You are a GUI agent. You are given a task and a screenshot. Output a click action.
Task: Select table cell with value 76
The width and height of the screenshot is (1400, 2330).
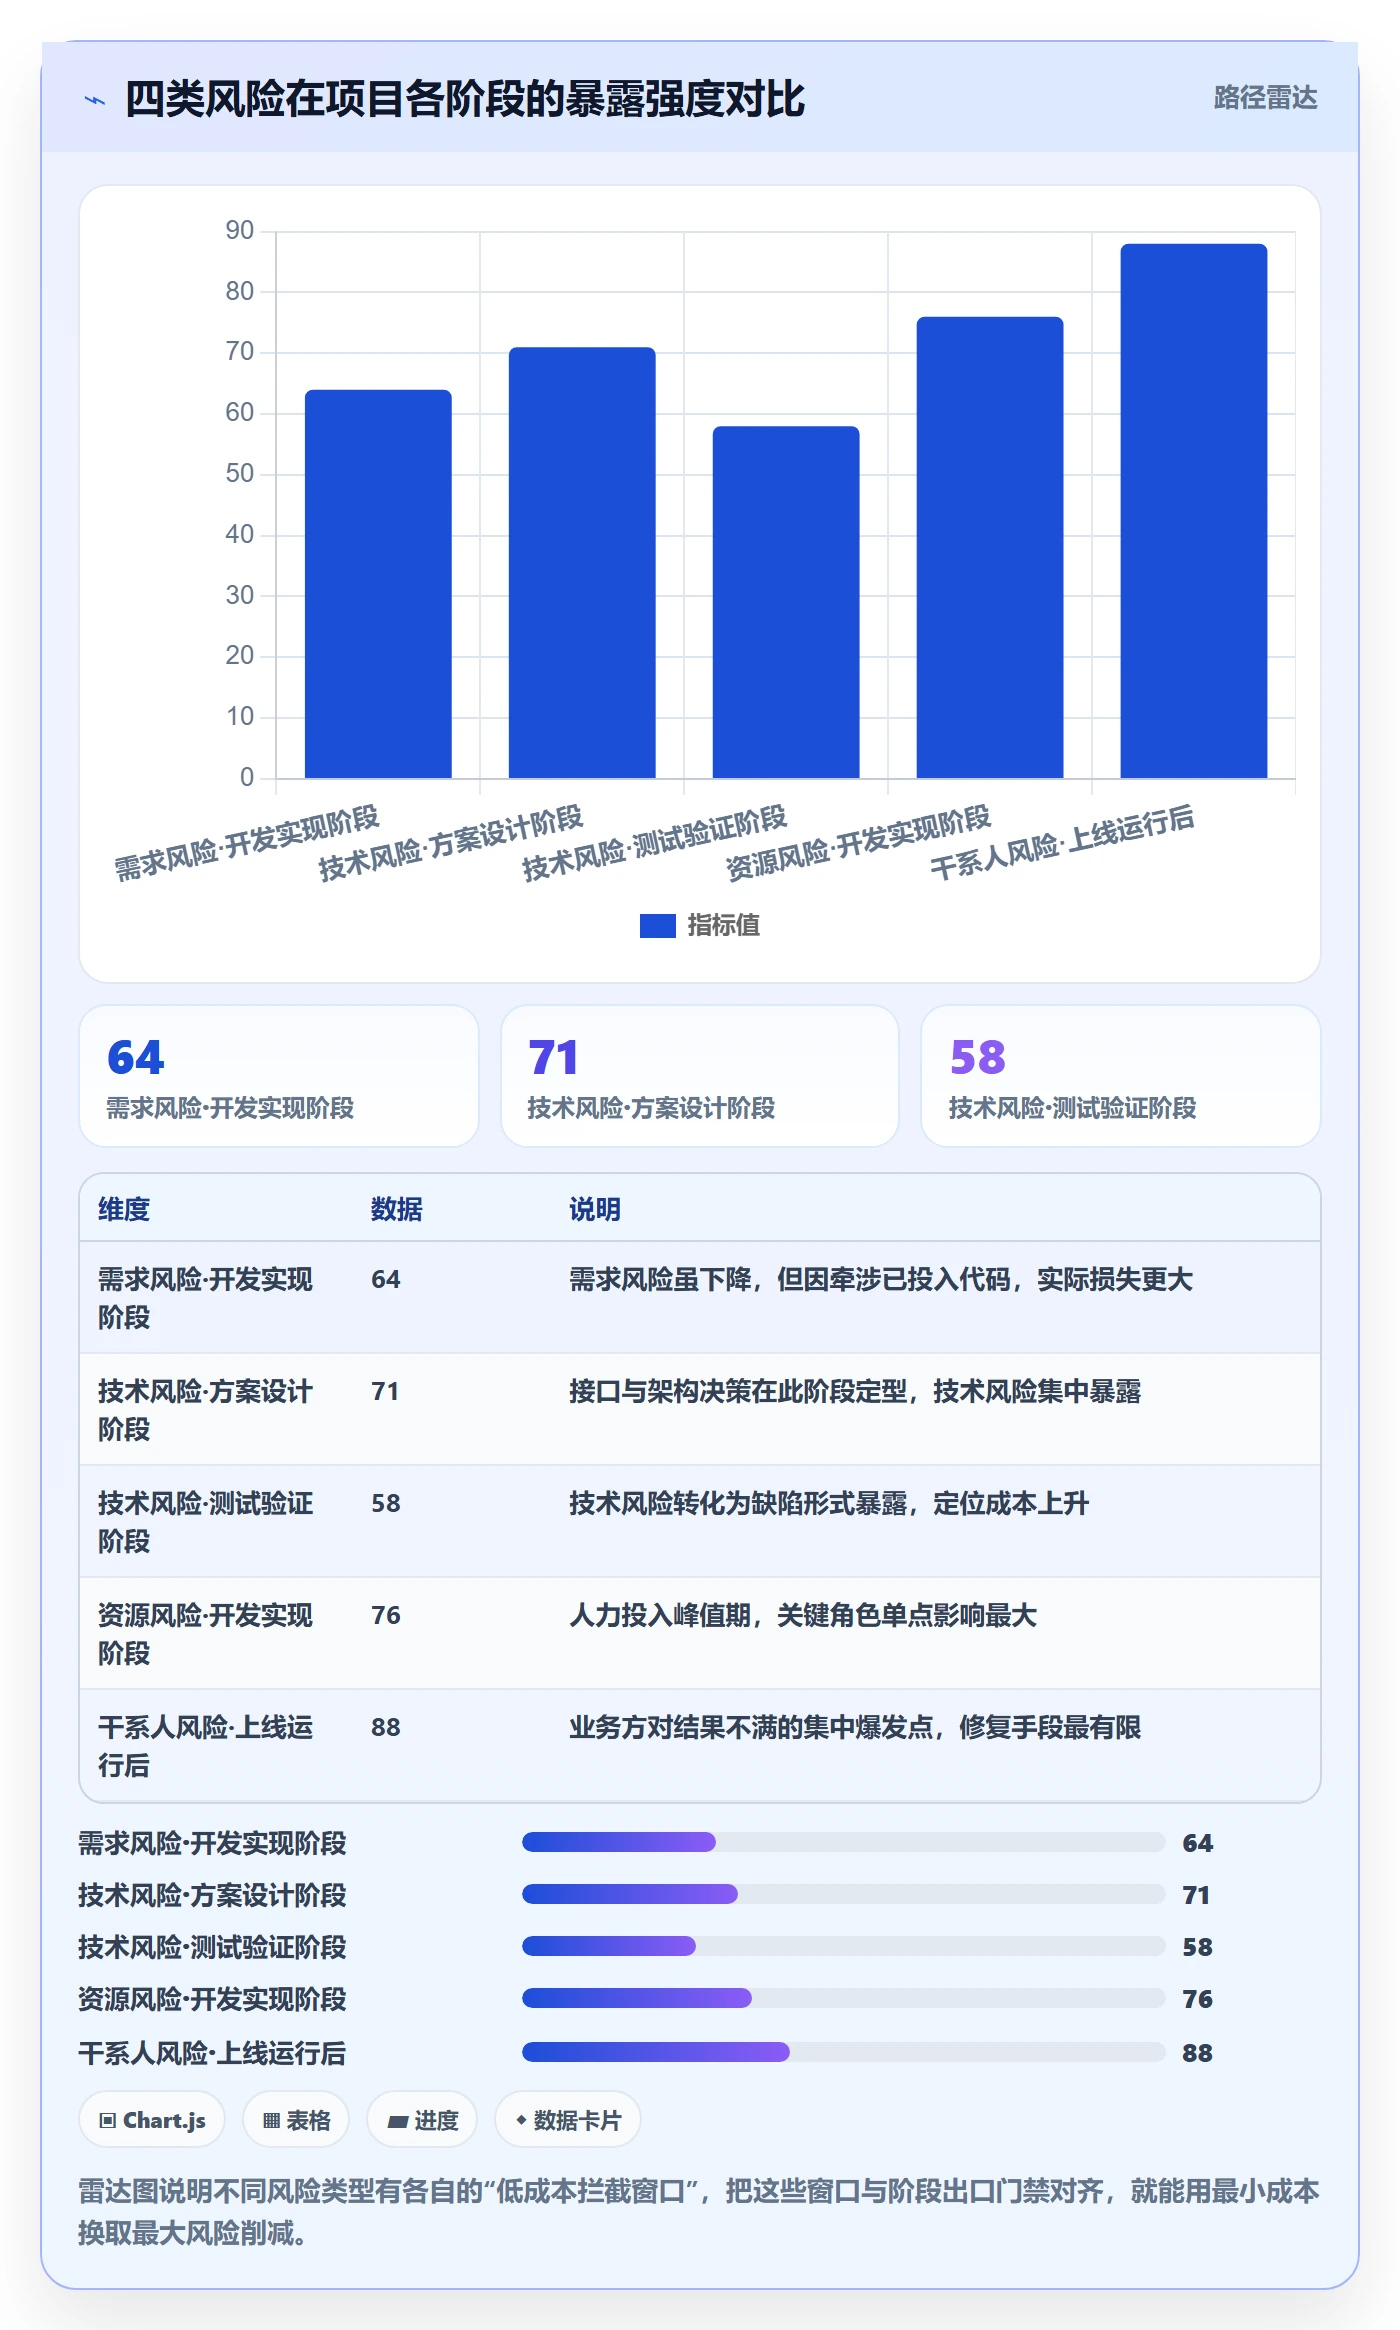(x=386, y=1615)
